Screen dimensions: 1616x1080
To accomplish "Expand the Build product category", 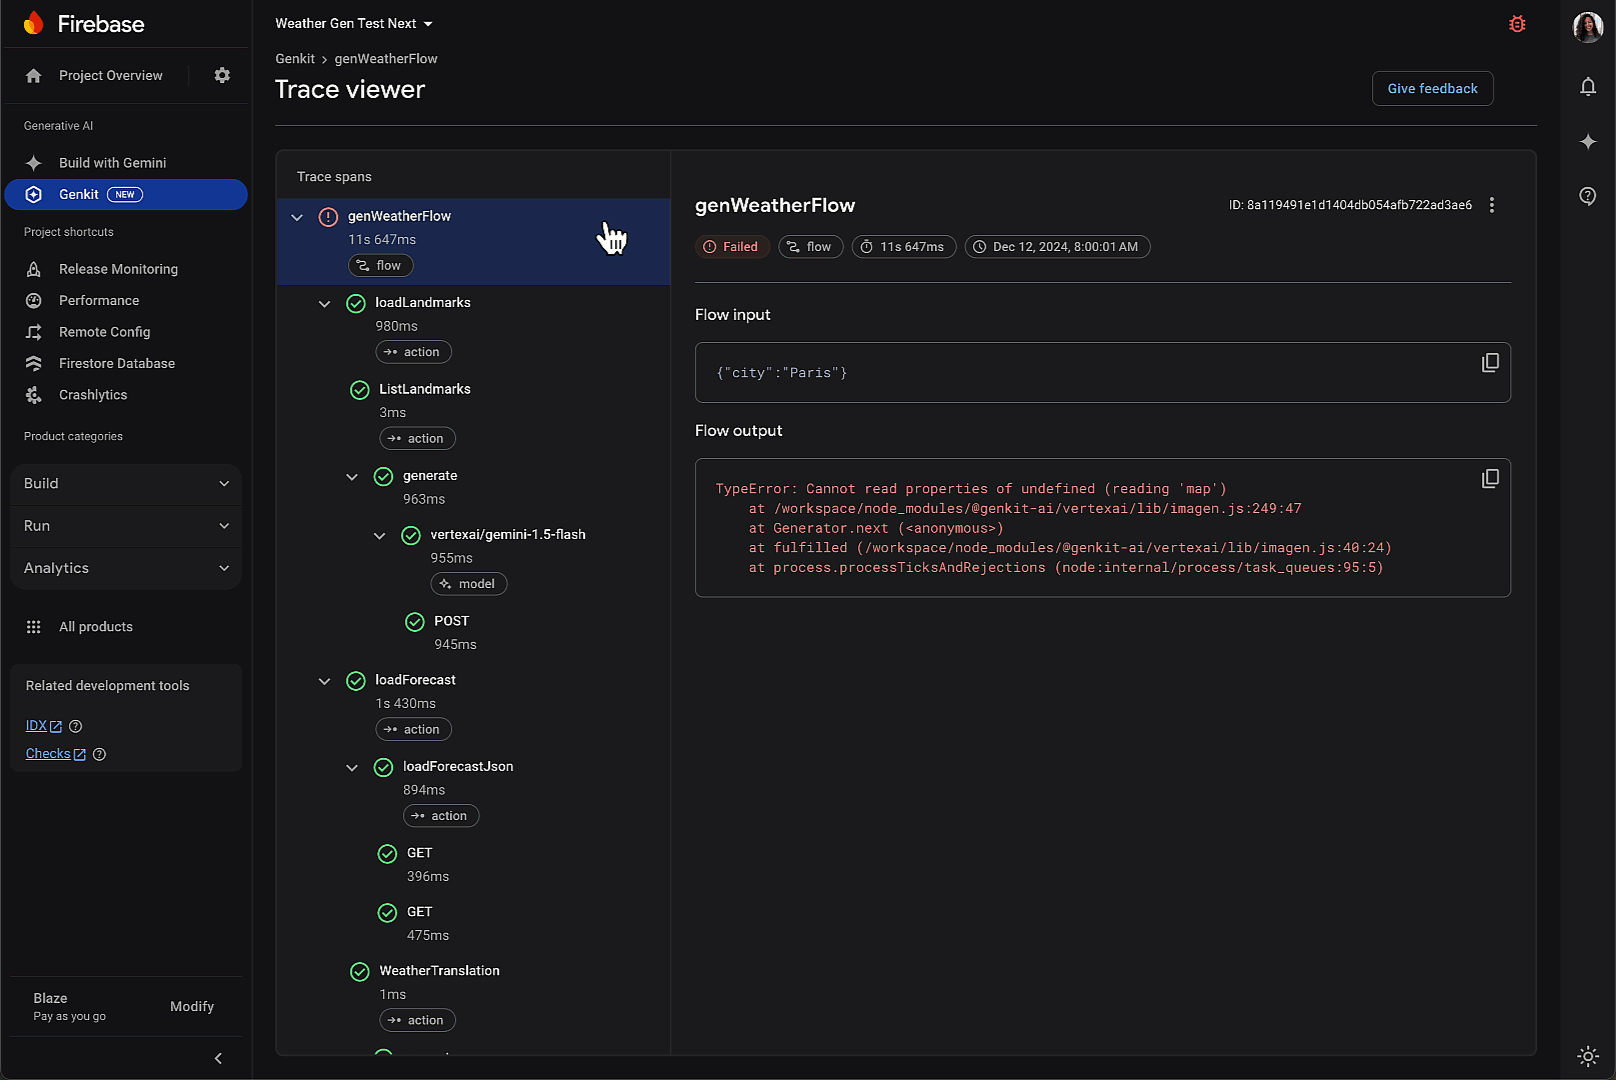I will tap(126, 484).
